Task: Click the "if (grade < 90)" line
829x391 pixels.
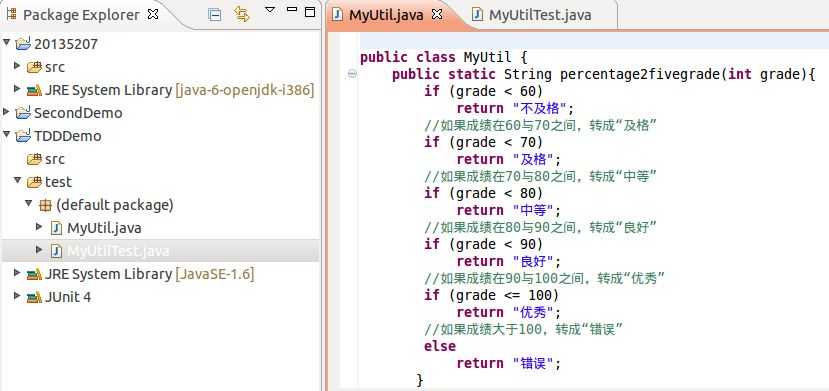Action: tap(483, 244)
